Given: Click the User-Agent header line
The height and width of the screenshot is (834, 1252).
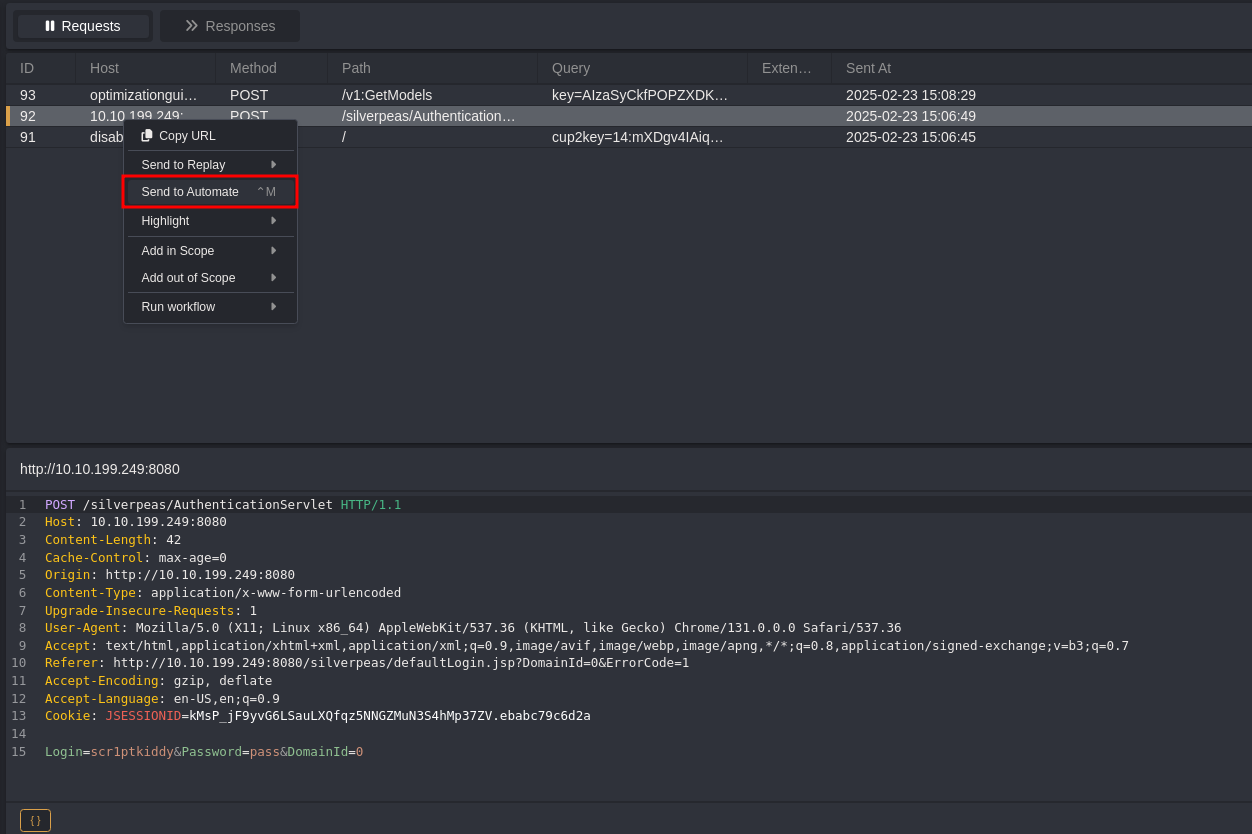Looking at the screenshot, I should pos(473,628).
